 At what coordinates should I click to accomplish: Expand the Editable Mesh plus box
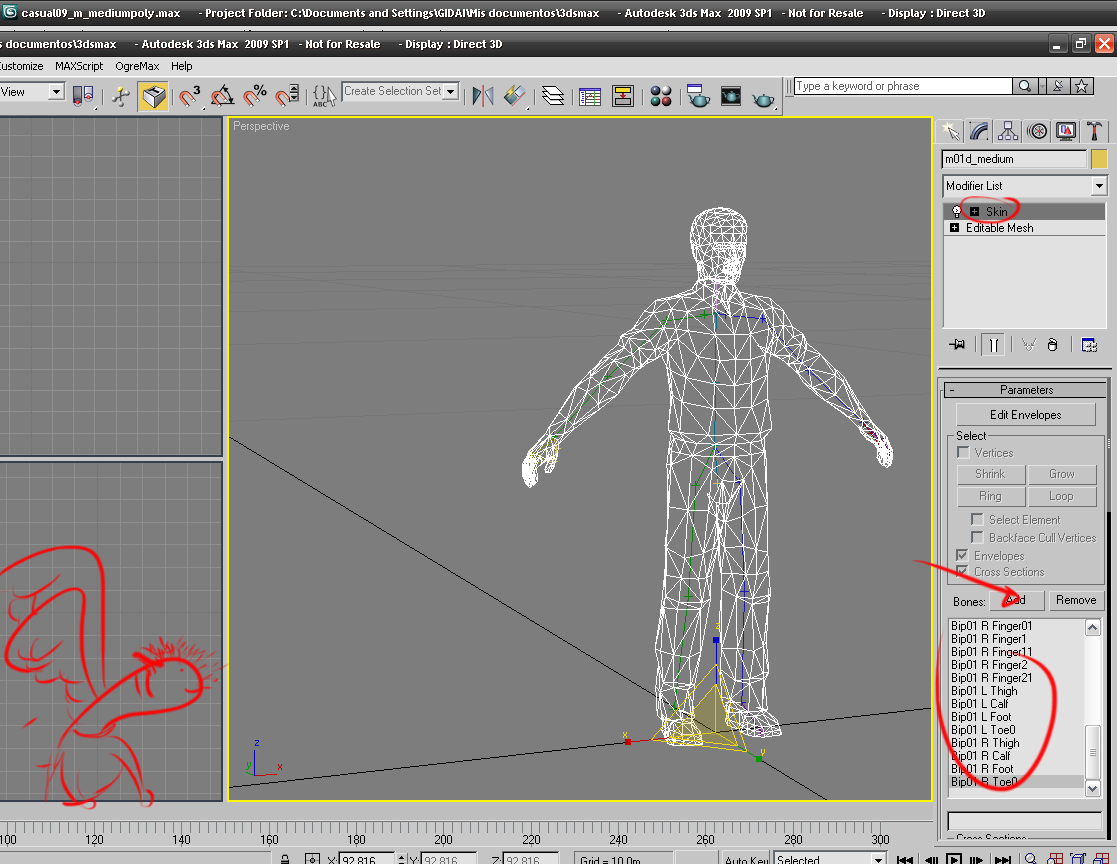[x=955, y=228]
